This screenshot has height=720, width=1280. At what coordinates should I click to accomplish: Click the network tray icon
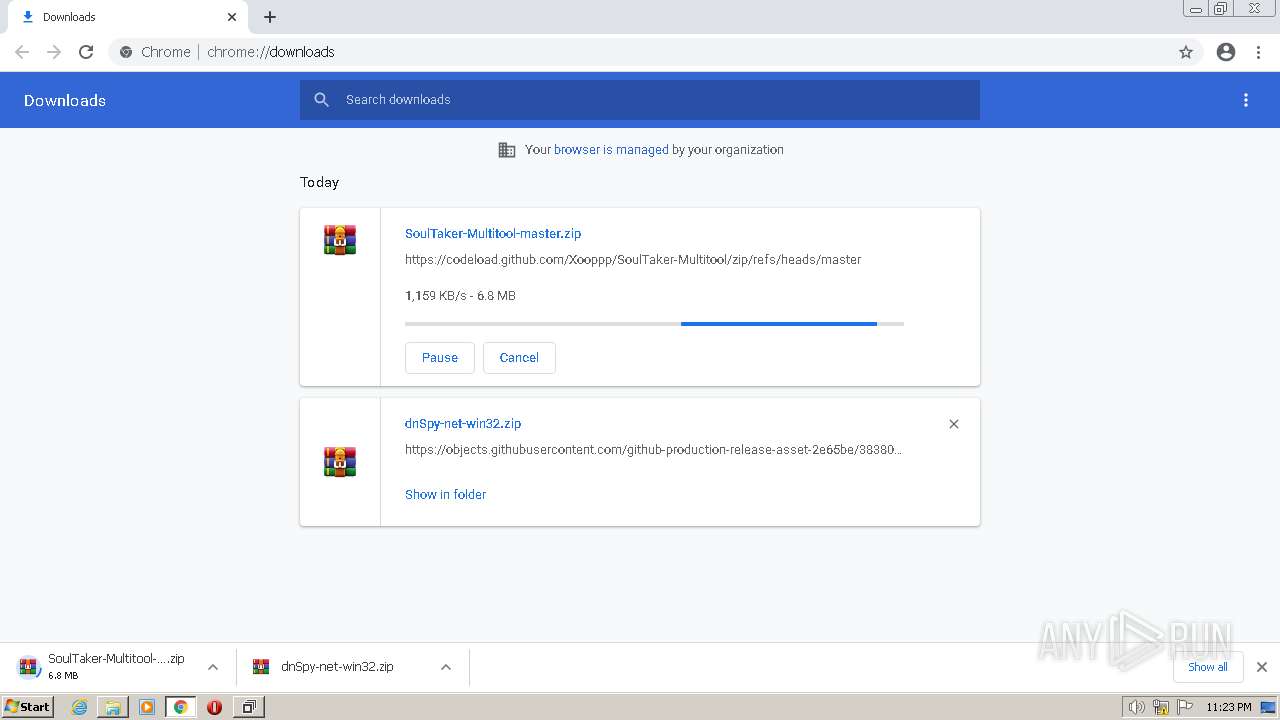(1161, 707)
